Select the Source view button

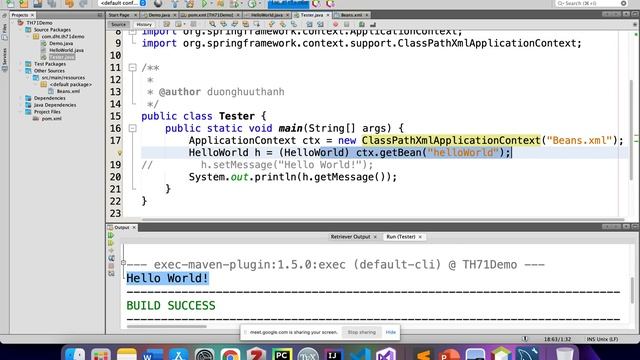118,24
